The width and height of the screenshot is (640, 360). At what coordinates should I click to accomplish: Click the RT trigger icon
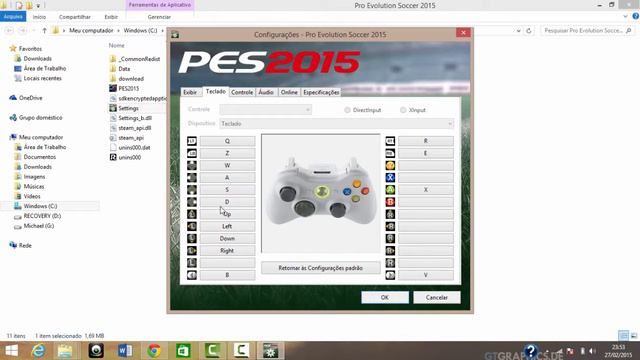pos(390,141)
